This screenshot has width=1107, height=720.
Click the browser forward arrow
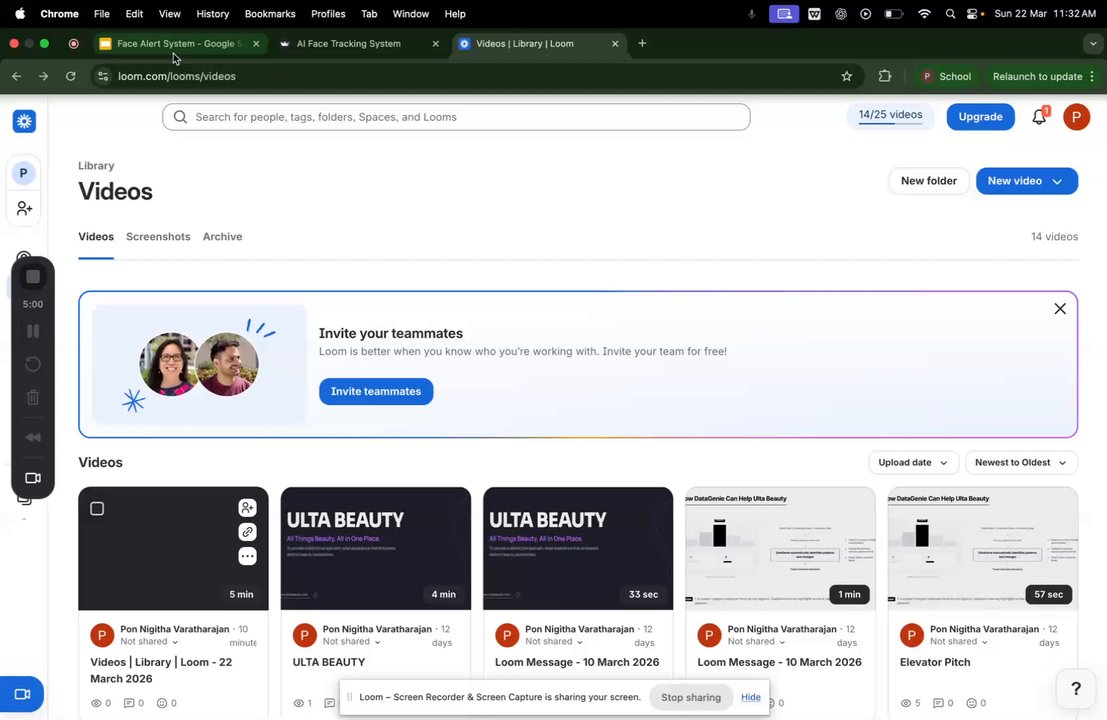tap(44, 76)
